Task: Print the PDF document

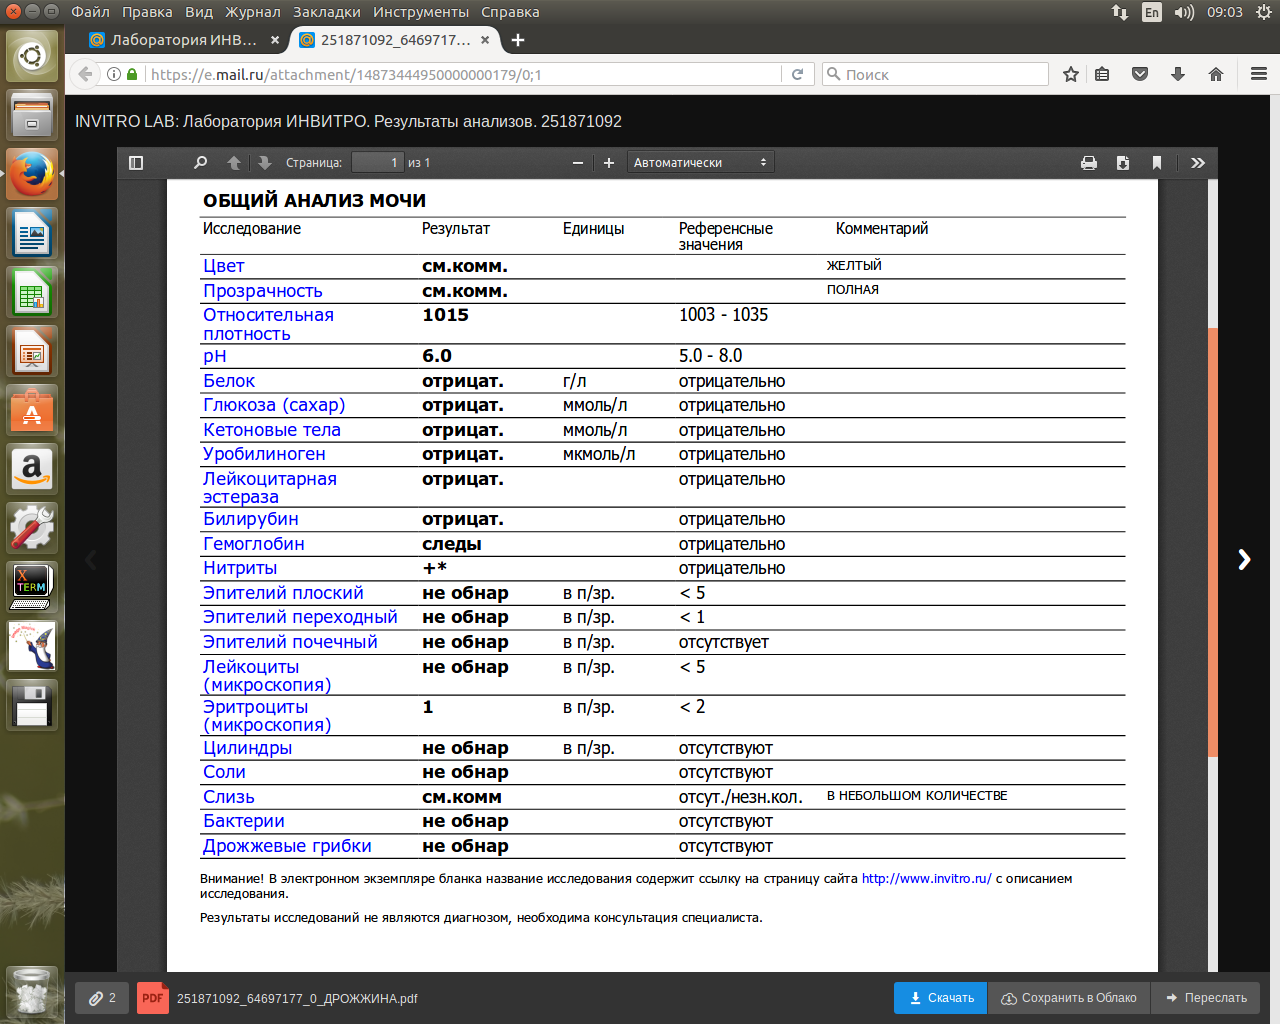Action: [1089, 163]
